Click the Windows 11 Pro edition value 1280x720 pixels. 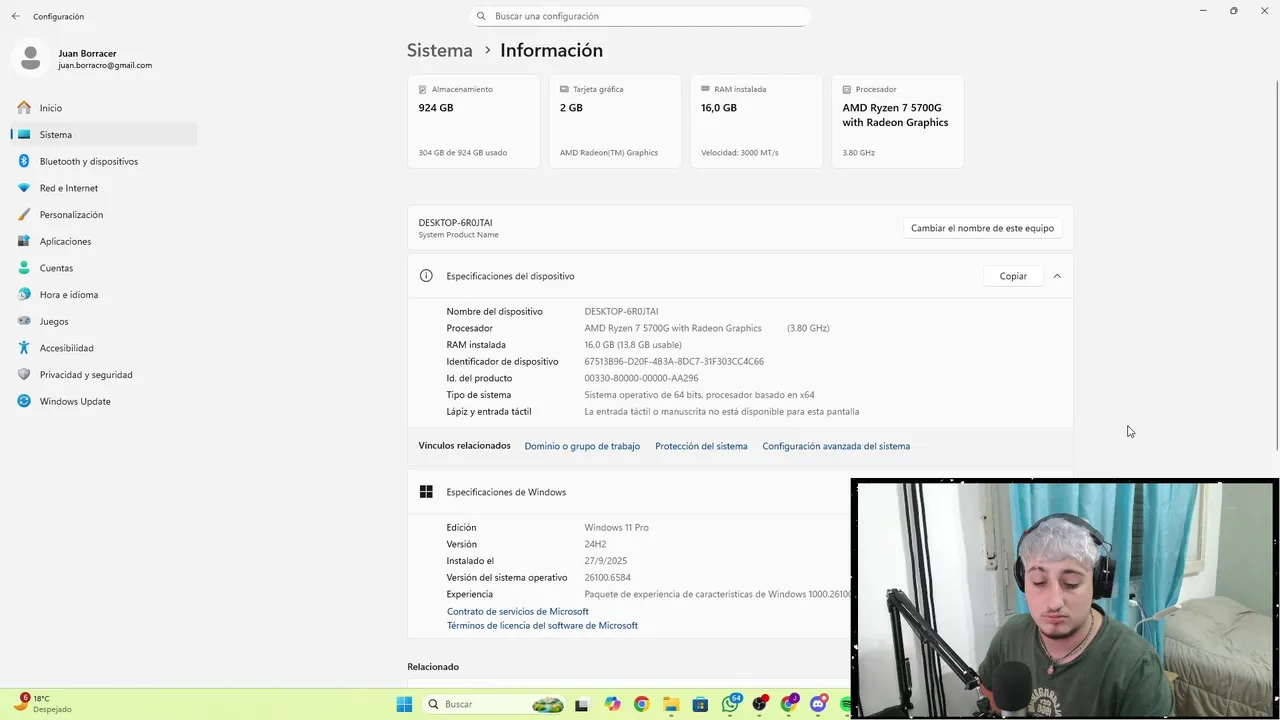(616, 527)
